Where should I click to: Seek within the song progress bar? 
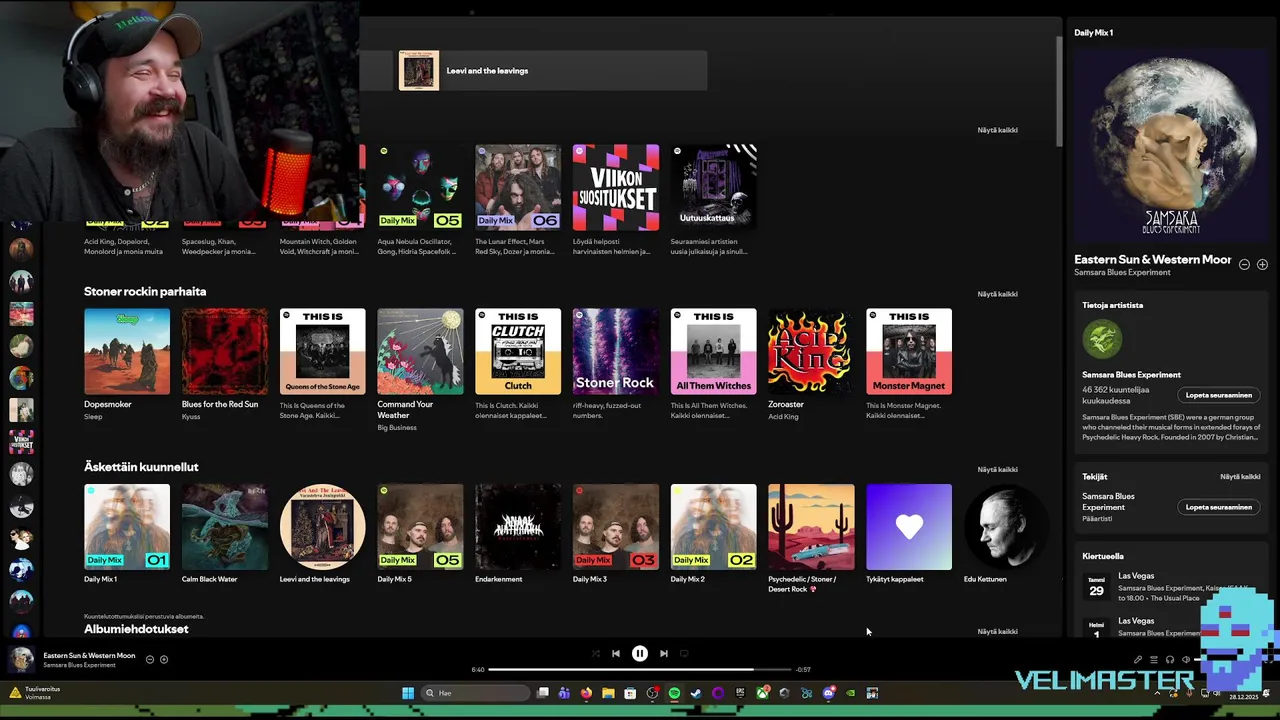pos(640,669)
